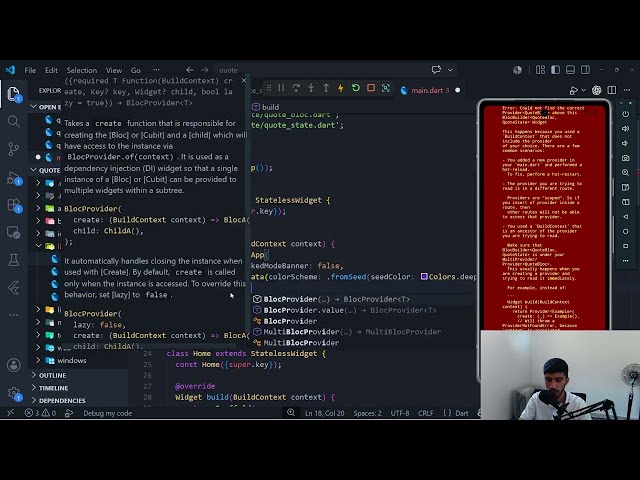Toggle the bottom panel layout
The image size is (640, 480).
click(x=570, y=70)
